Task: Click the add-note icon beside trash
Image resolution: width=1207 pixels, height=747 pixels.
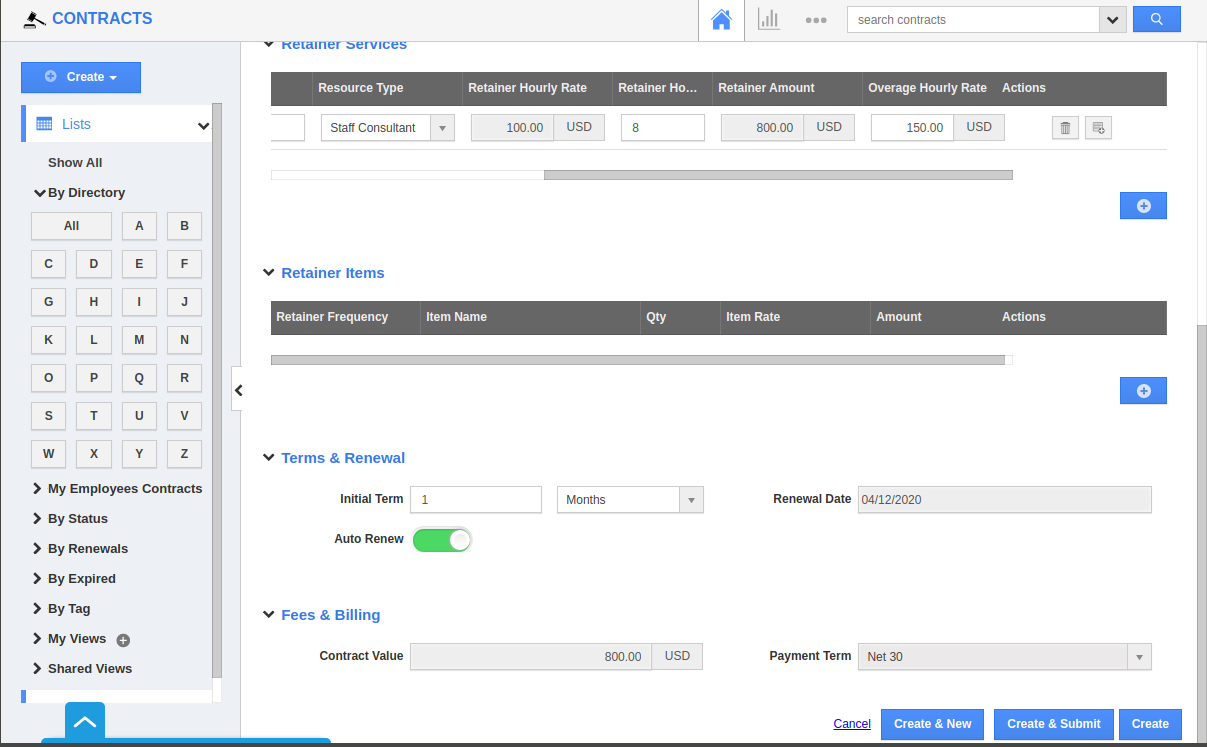Action: click(1098, 128)
